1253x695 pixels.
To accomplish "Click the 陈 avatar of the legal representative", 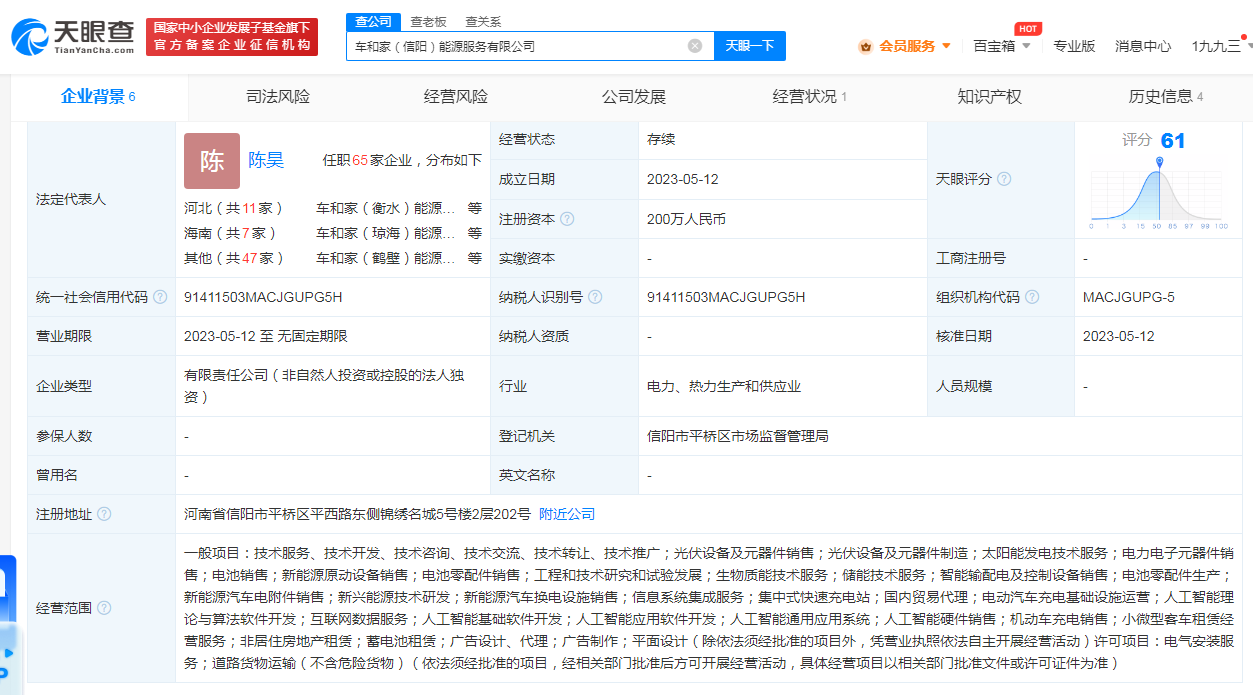I will tap(212, 161).
